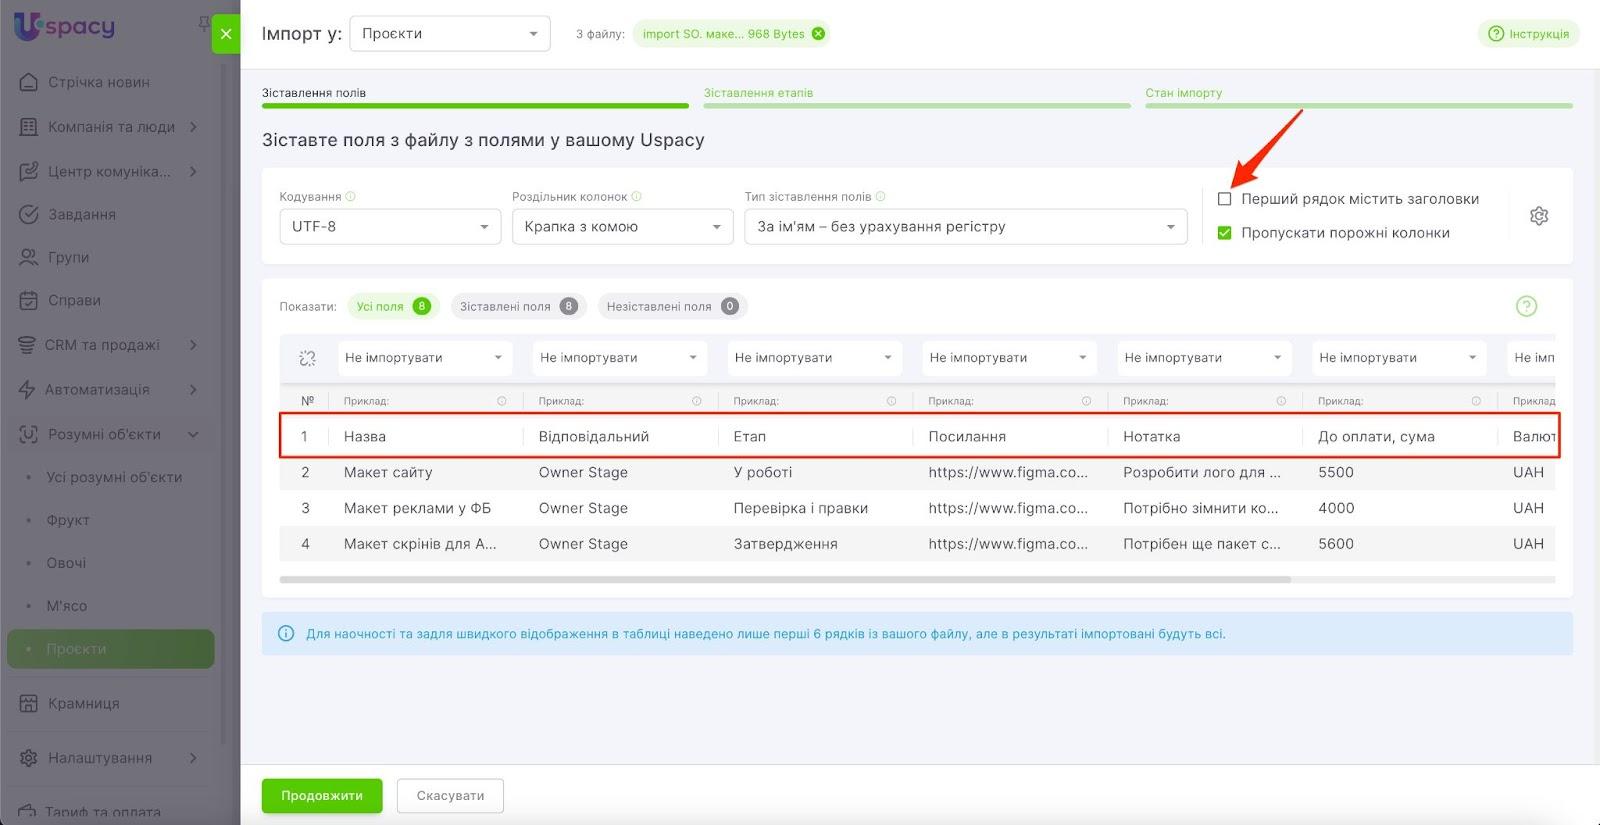Image resolution: width=1600 pixels, height=825 pixels.
Task: Click the green help question mark icon
Action: pos(1526,306)
